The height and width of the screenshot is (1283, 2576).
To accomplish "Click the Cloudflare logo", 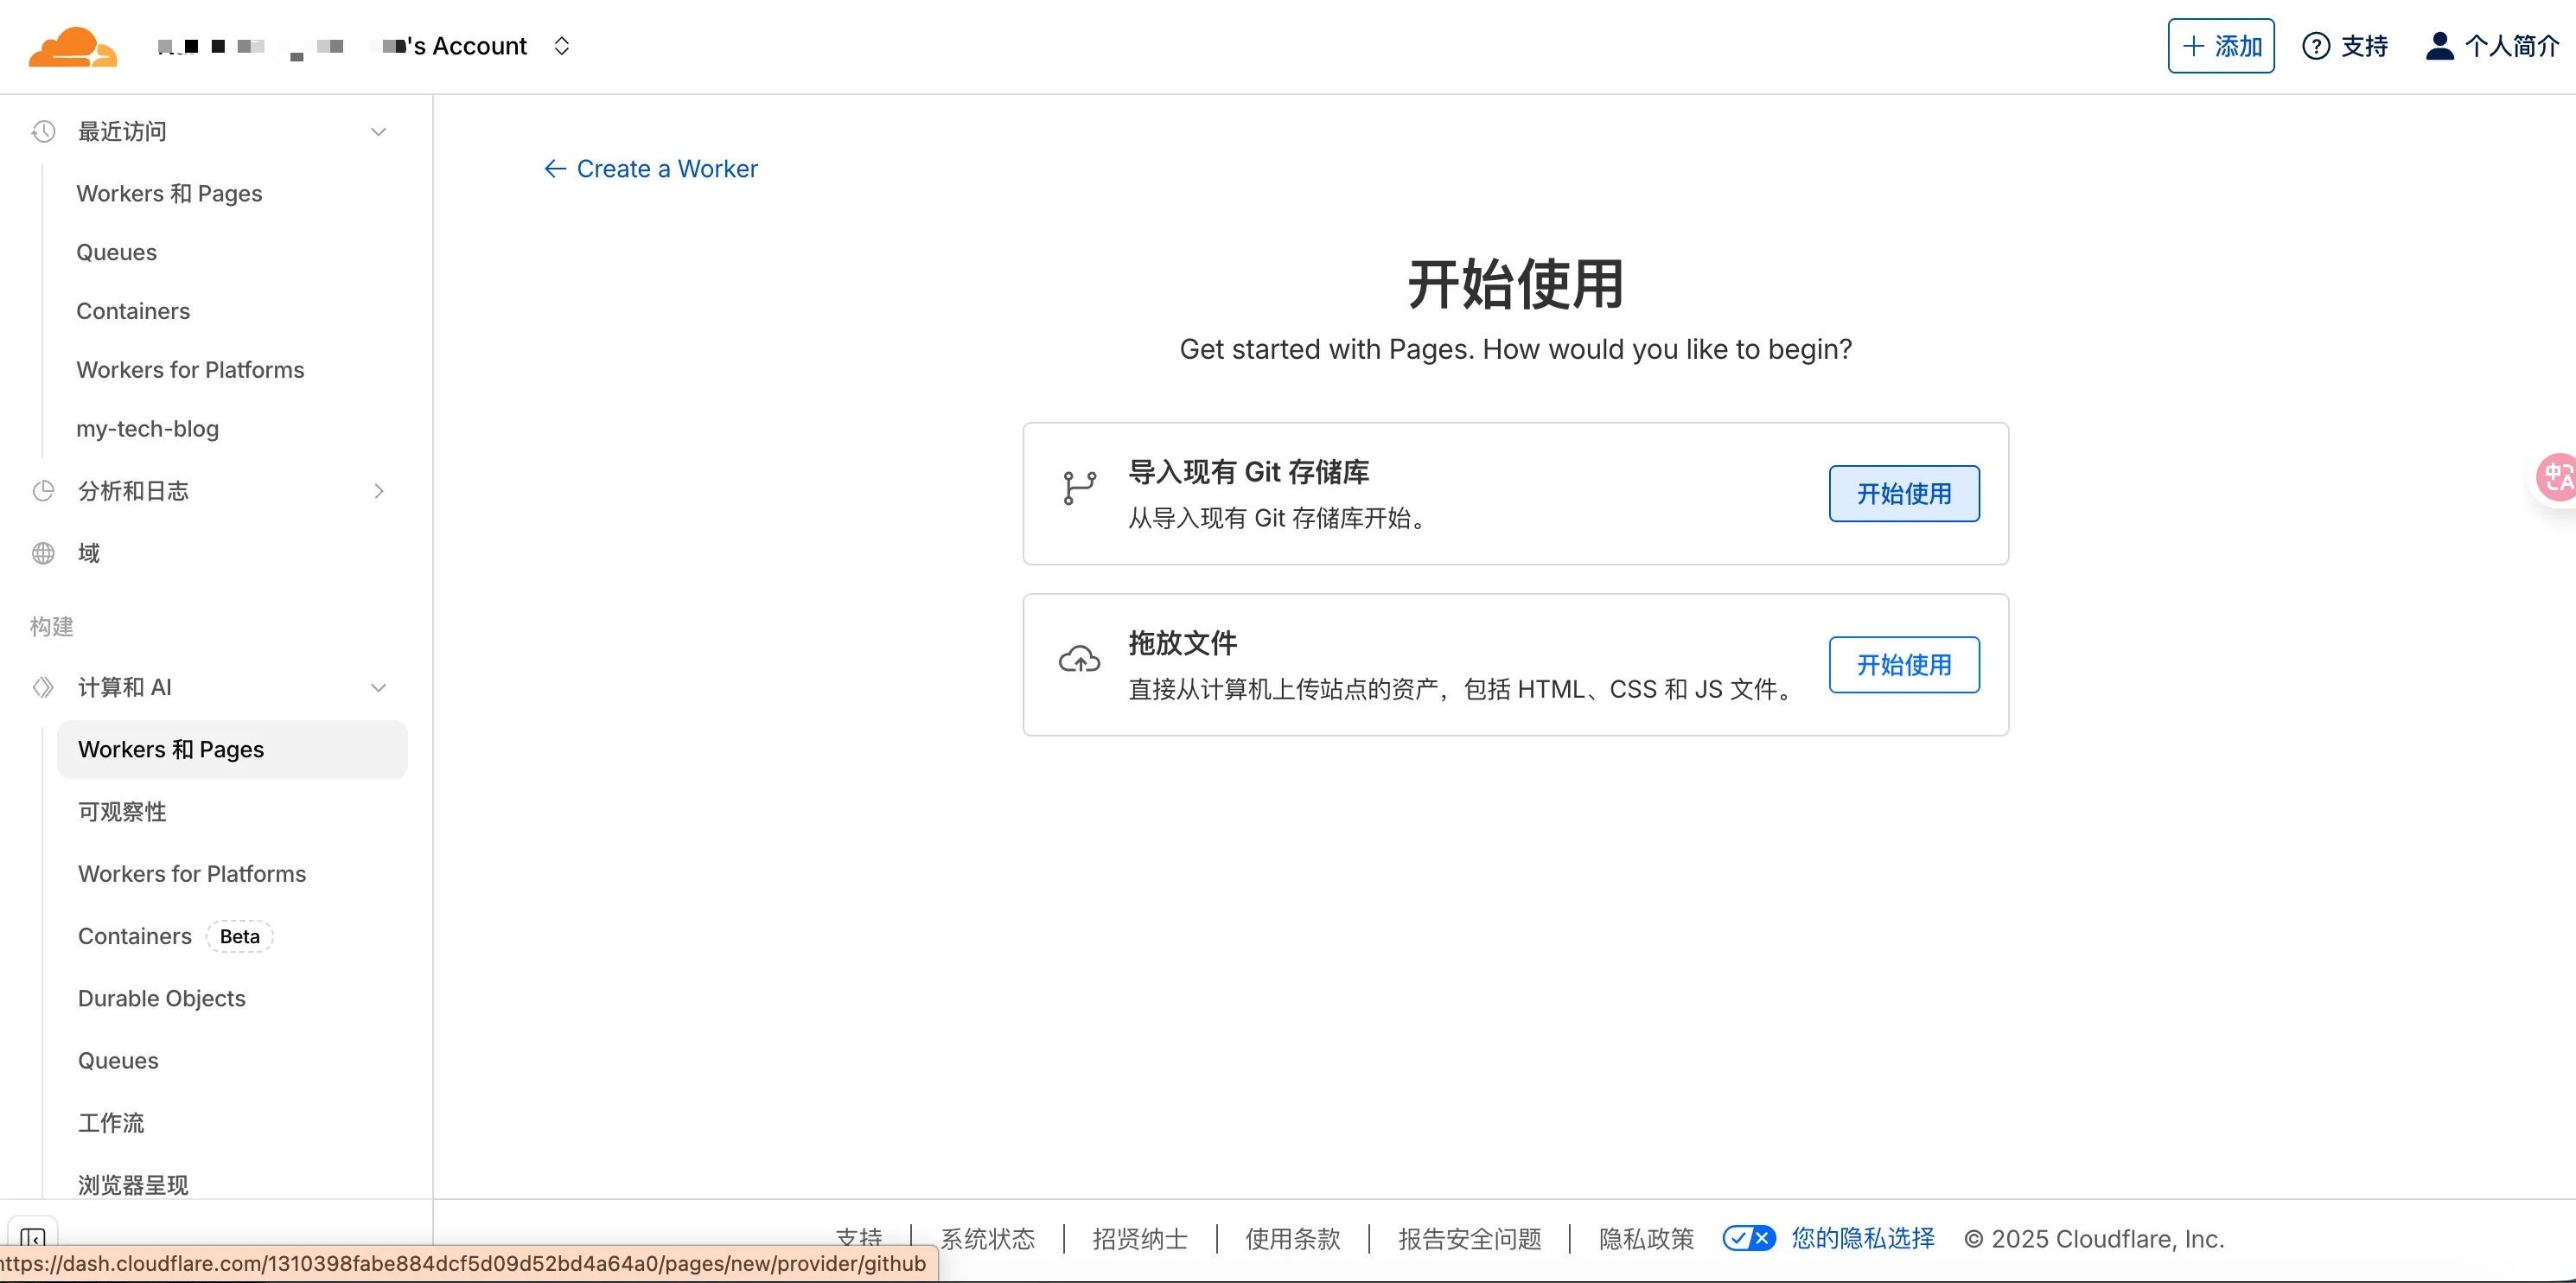I will (x=73, y=46).
